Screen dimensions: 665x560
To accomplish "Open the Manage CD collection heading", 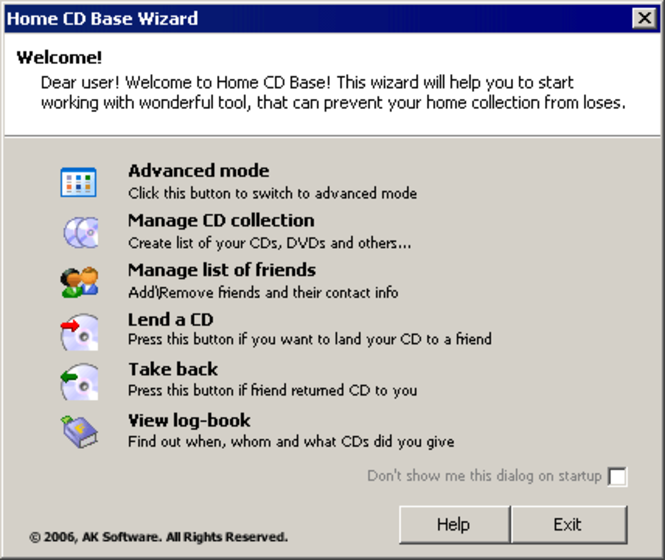I will pos(221,221).
